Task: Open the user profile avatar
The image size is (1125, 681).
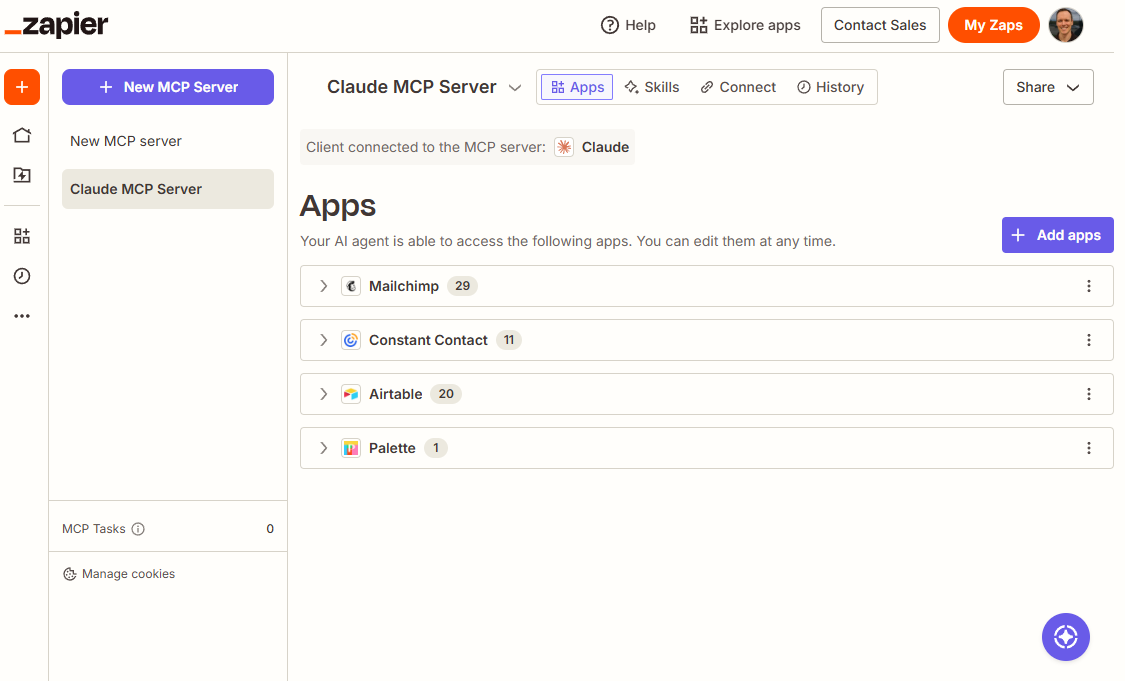Action: coord(1065,25)
